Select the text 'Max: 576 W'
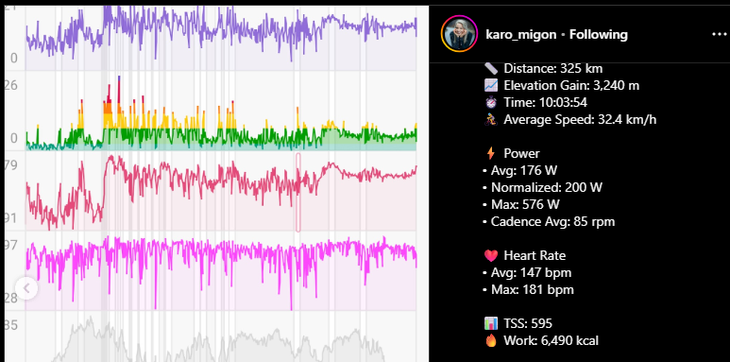730x362 pixels. tap(525, 204)
